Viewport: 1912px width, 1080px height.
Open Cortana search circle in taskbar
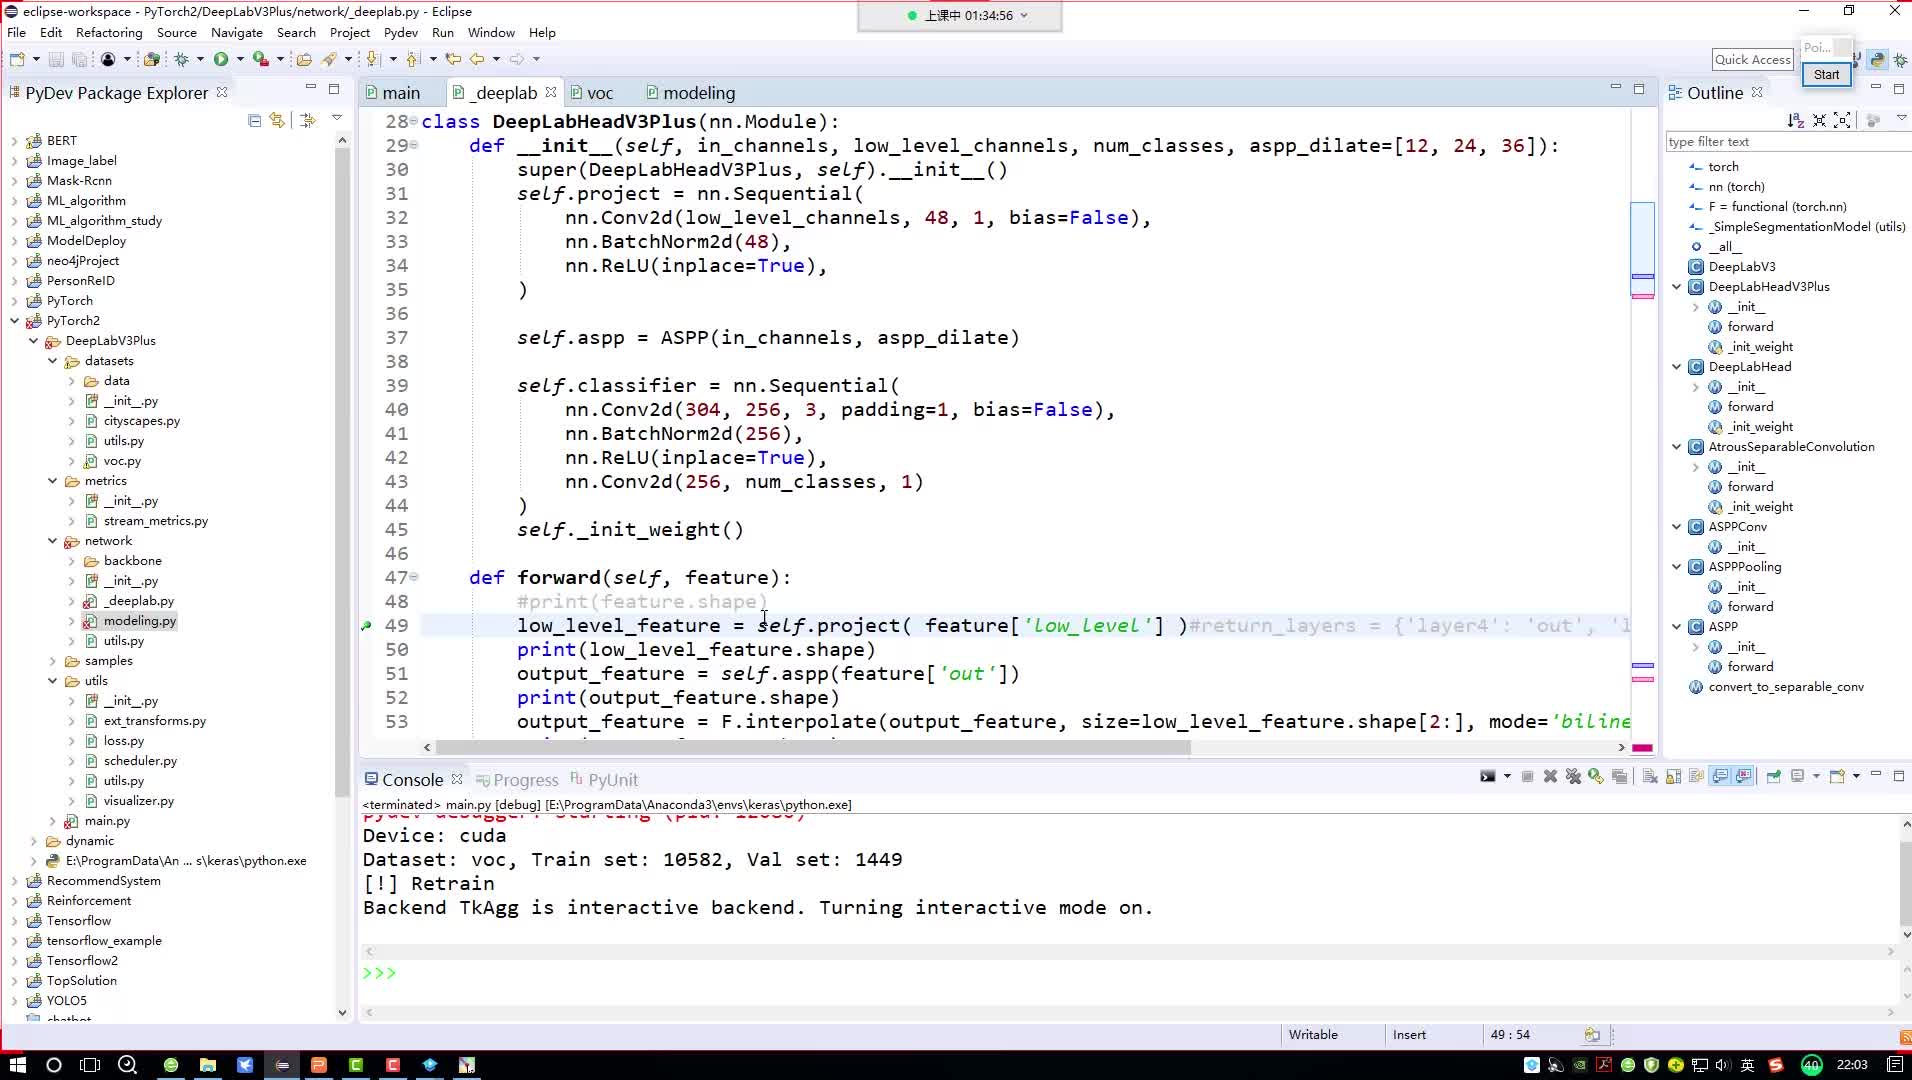pos(54,1065)
